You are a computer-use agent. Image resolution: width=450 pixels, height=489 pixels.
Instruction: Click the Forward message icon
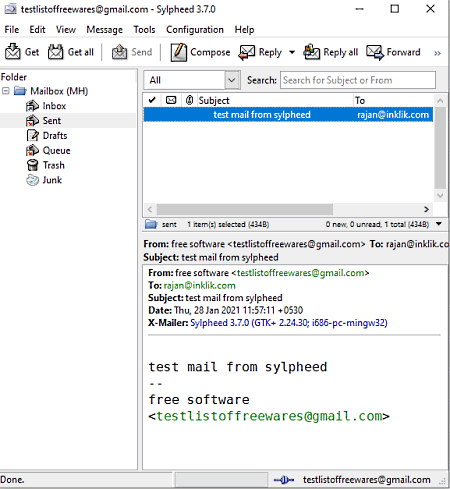click(x=375, y=52)
